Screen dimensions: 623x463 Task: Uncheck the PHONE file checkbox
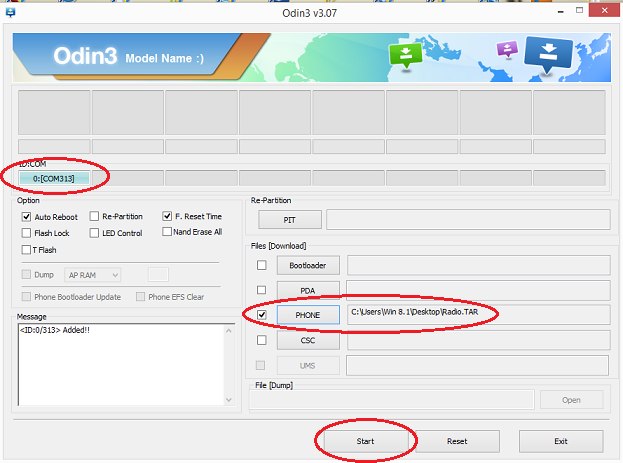261,315
